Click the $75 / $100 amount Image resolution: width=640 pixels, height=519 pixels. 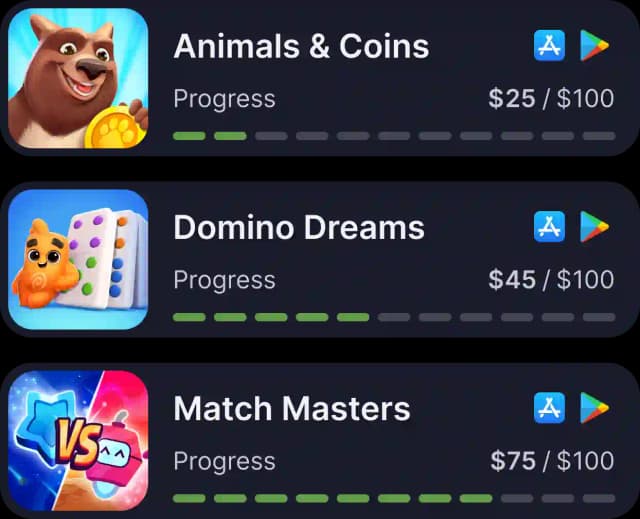(x=552, y=461)
